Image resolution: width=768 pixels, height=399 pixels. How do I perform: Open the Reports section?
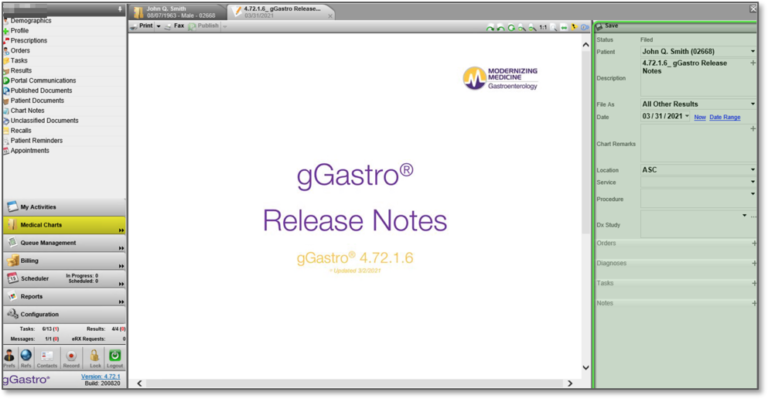click(64, 297)
